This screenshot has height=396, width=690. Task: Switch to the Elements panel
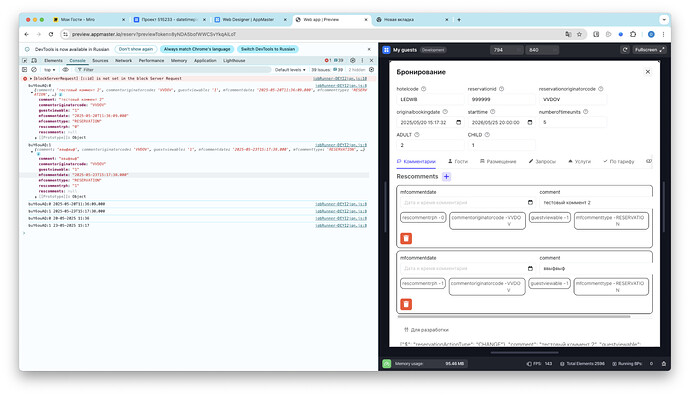tap(53, 60)
